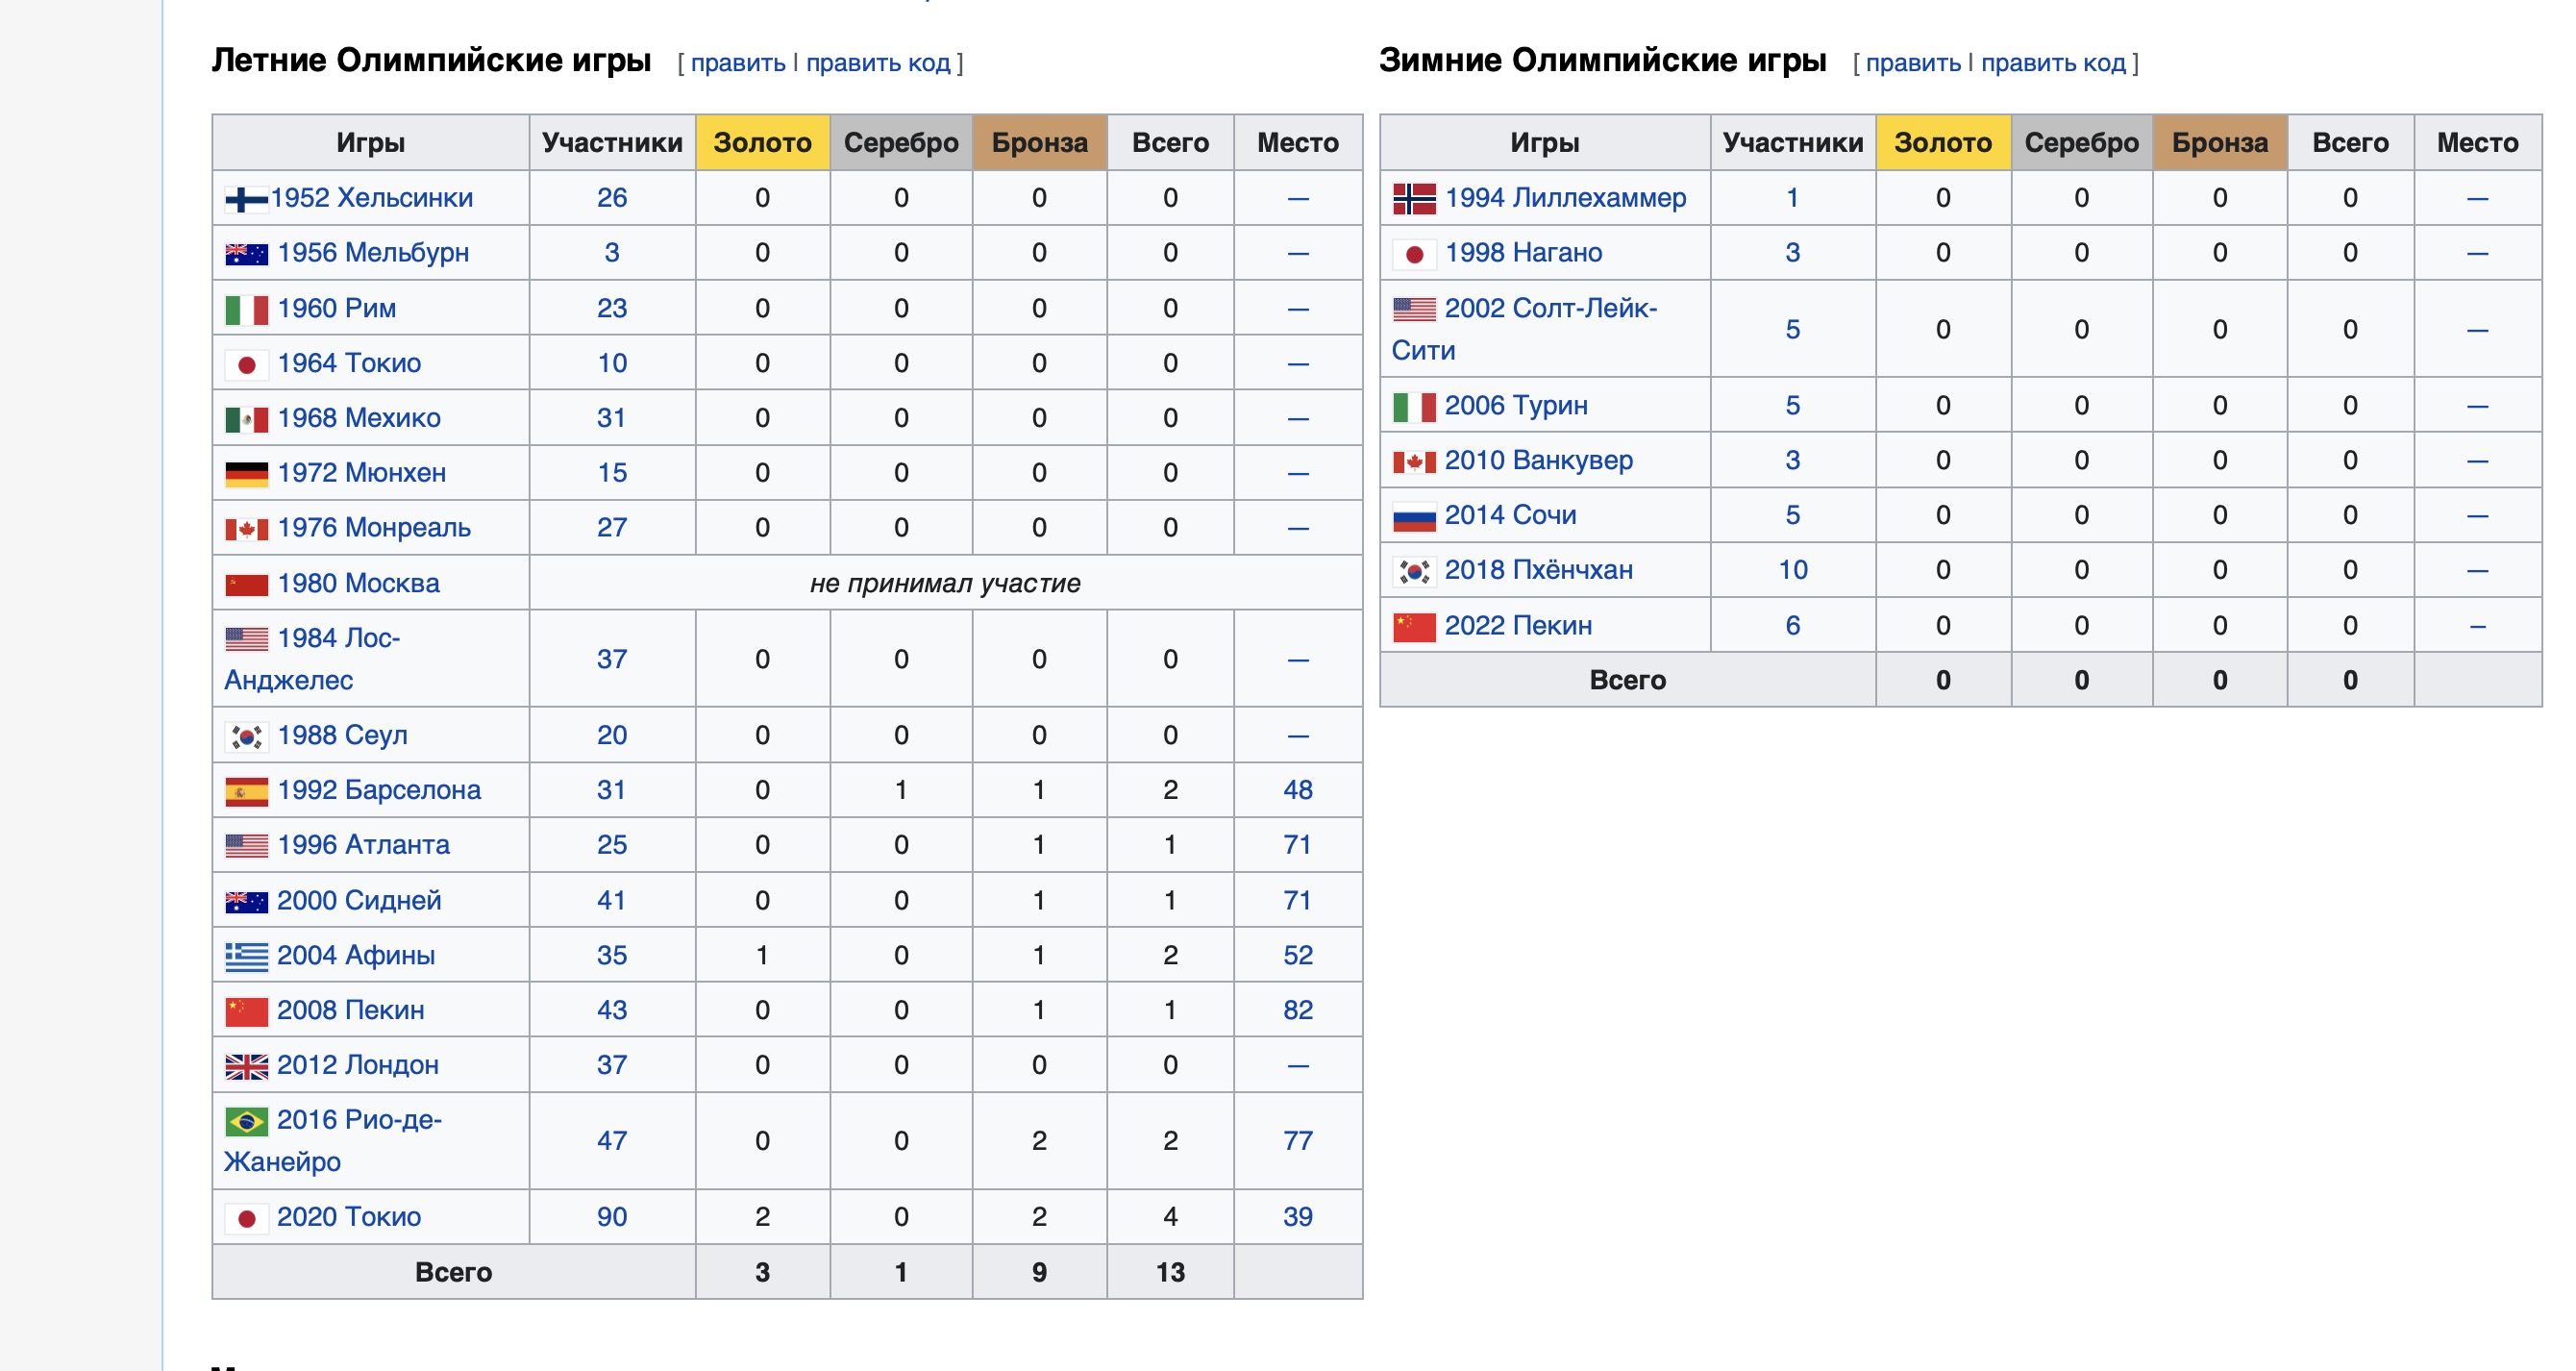Click the winter table 'Серебро' column header
The width and height of the screenshot is (2576, 1371).
pos(2081,143)
